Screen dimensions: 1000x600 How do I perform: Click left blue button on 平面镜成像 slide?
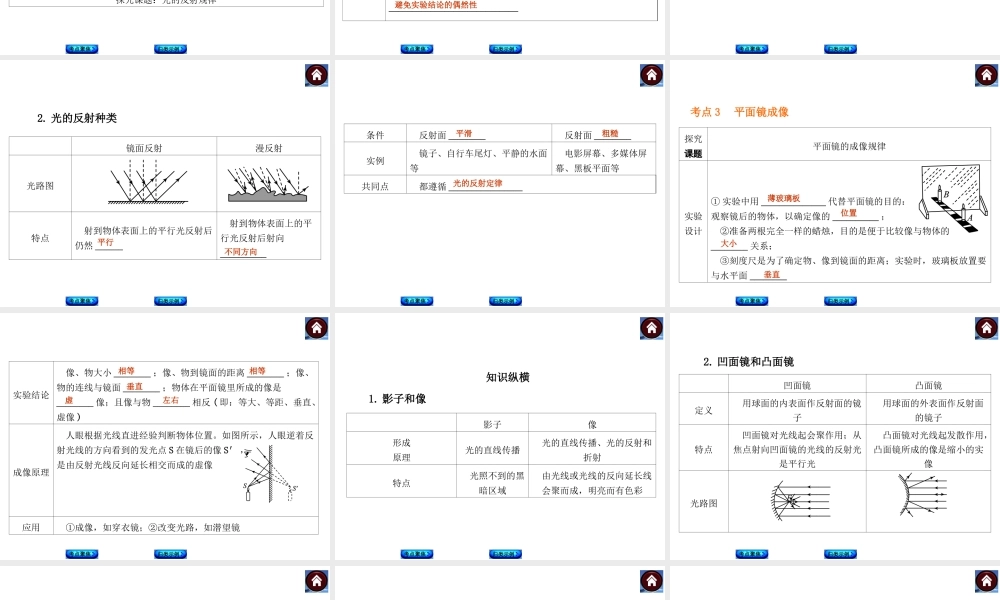point(751,301)
